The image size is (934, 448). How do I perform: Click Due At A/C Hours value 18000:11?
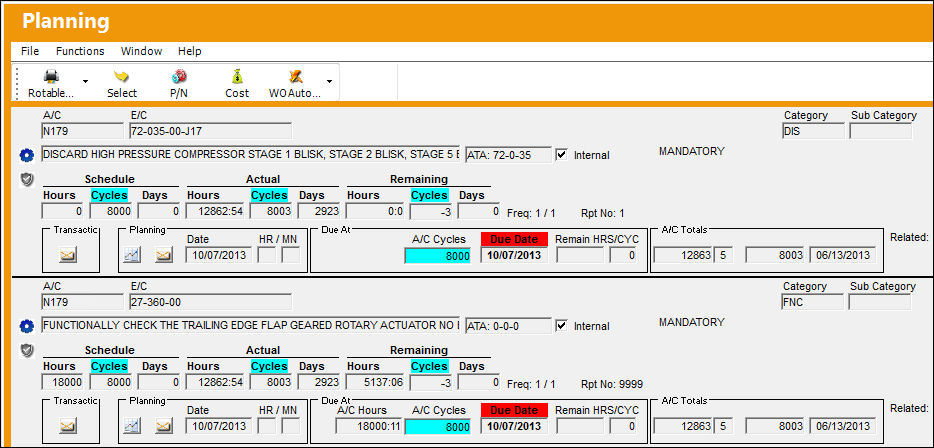coord(369,426)
